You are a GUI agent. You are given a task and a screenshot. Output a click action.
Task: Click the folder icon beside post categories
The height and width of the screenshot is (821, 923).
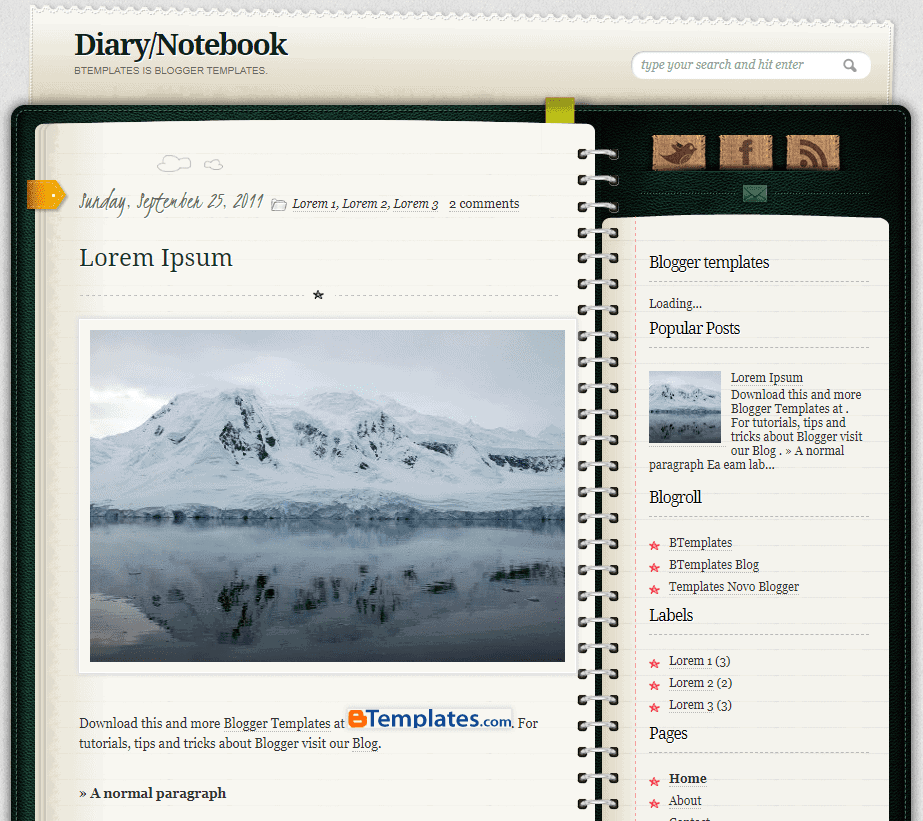click(x=278, y=204)
